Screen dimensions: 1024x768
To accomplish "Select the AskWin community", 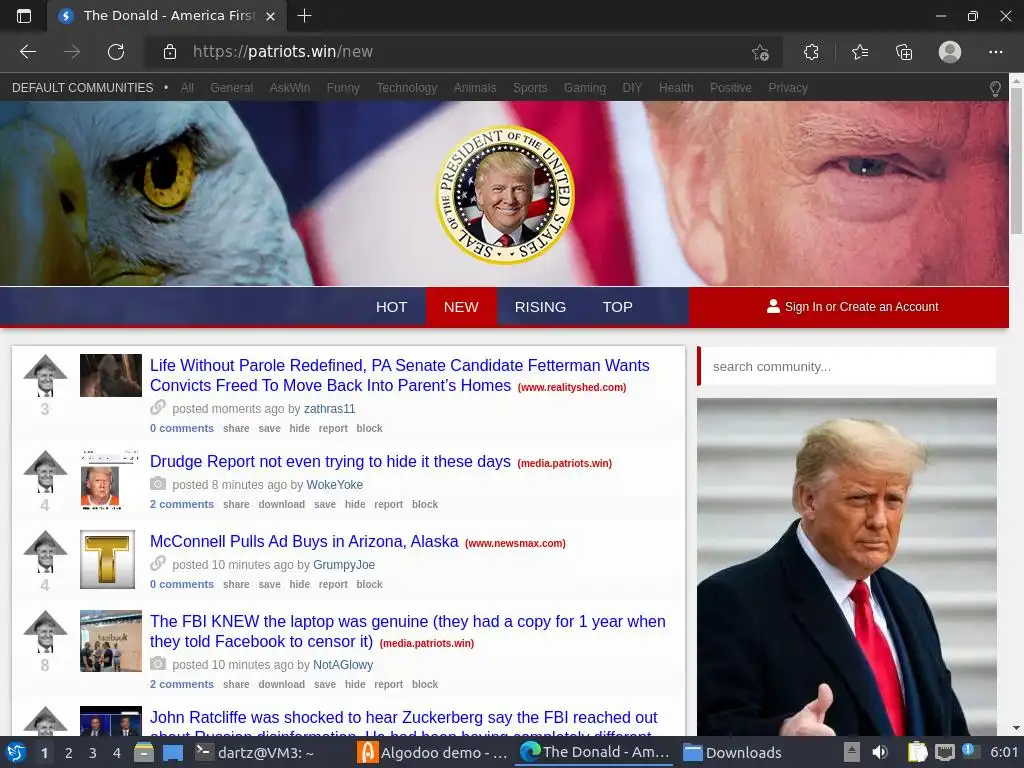I will (290, 88).
